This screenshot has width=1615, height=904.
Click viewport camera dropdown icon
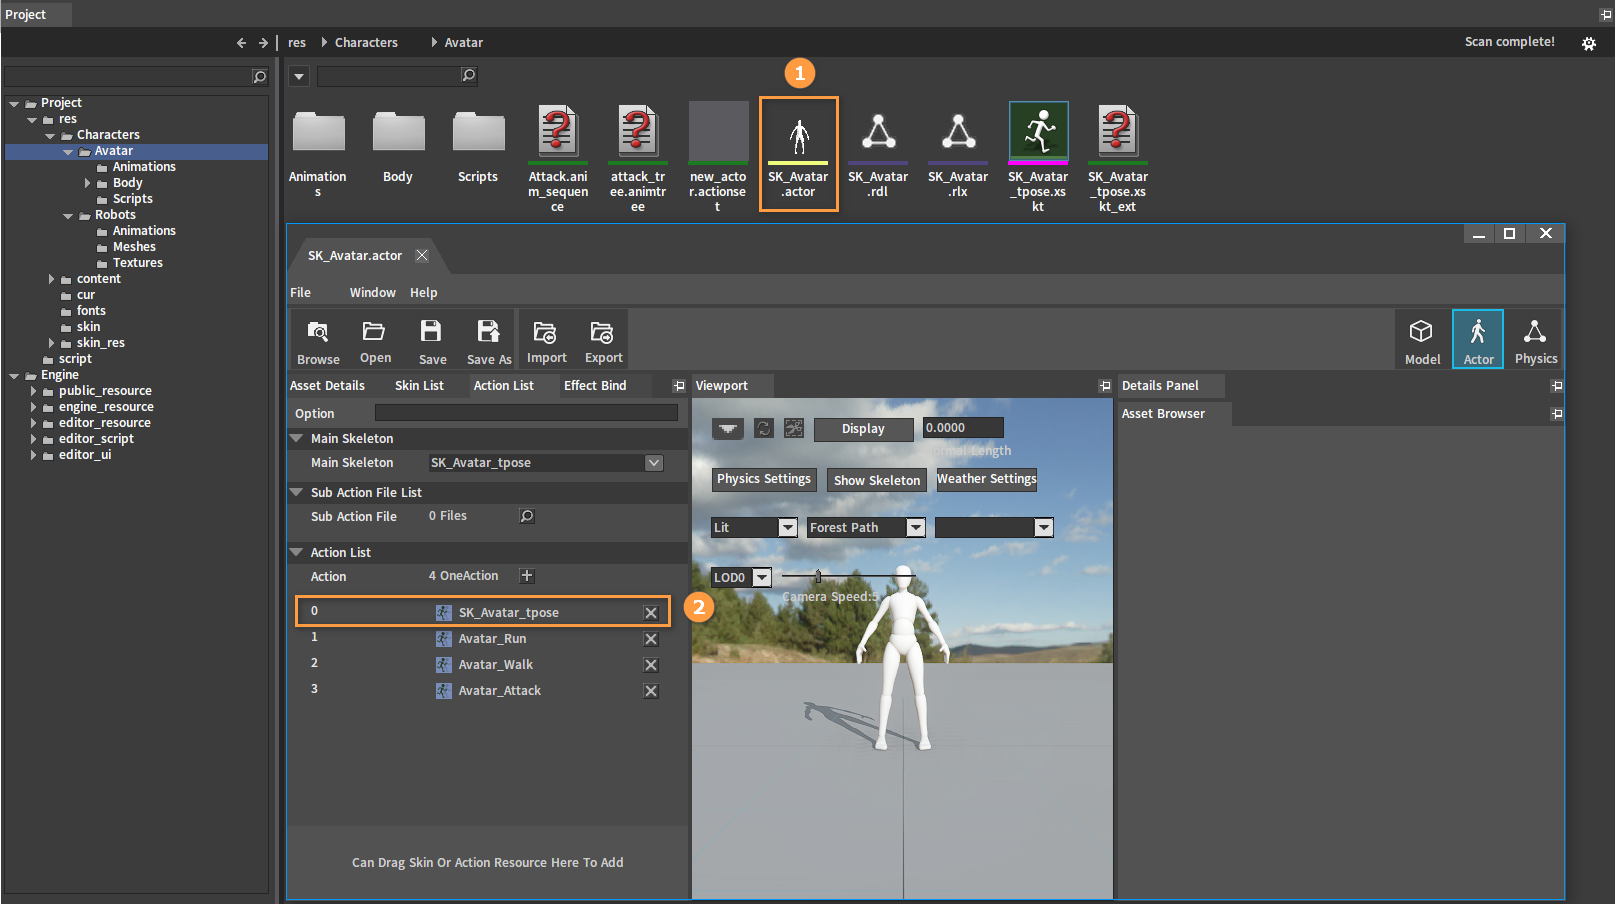coord(728,429)
